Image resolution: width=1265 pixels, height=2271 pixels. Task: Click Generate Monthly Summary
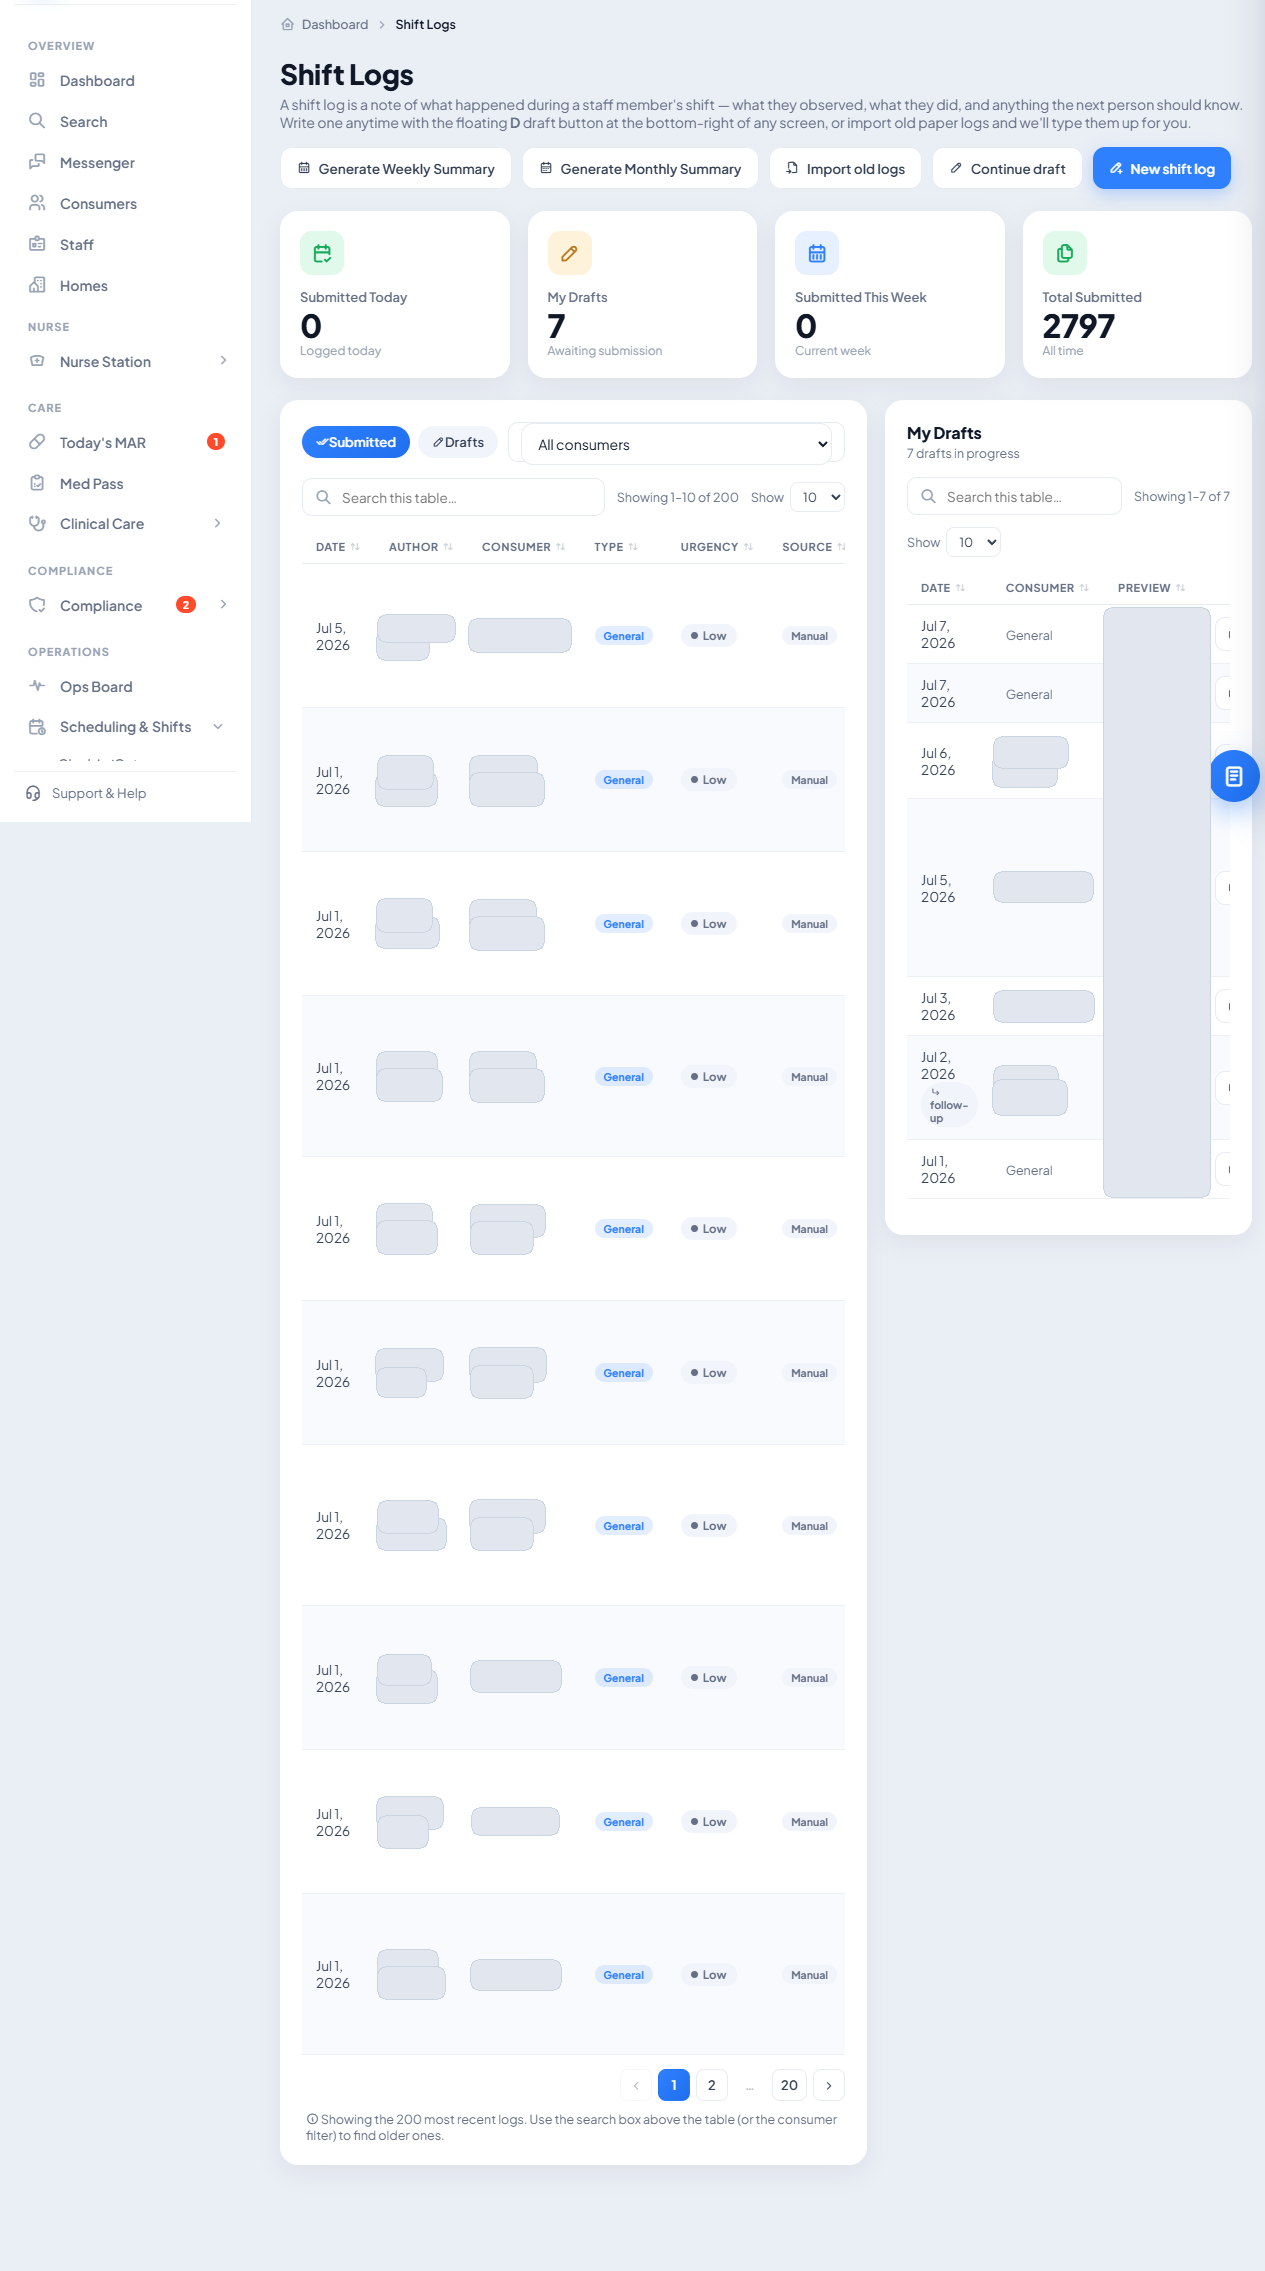tap(640, 168)
